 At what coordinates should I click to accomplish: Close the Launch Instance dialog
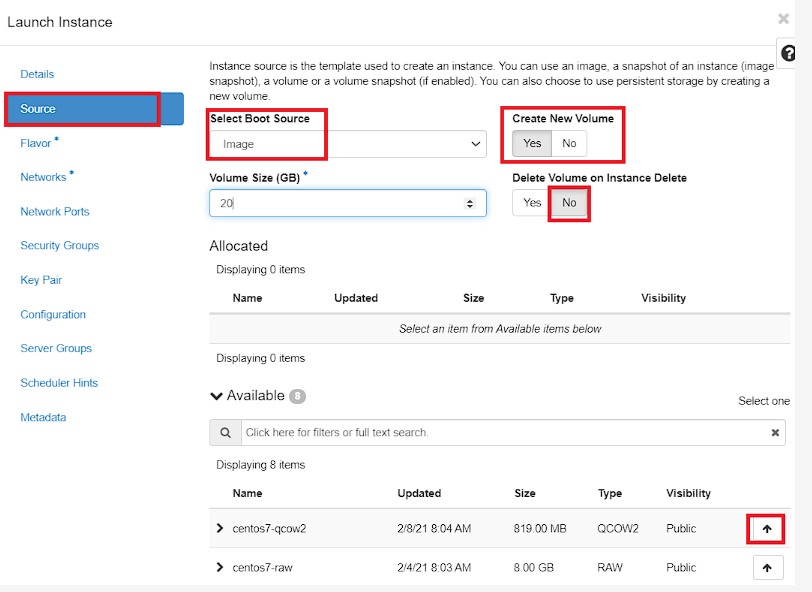(783, 19)
